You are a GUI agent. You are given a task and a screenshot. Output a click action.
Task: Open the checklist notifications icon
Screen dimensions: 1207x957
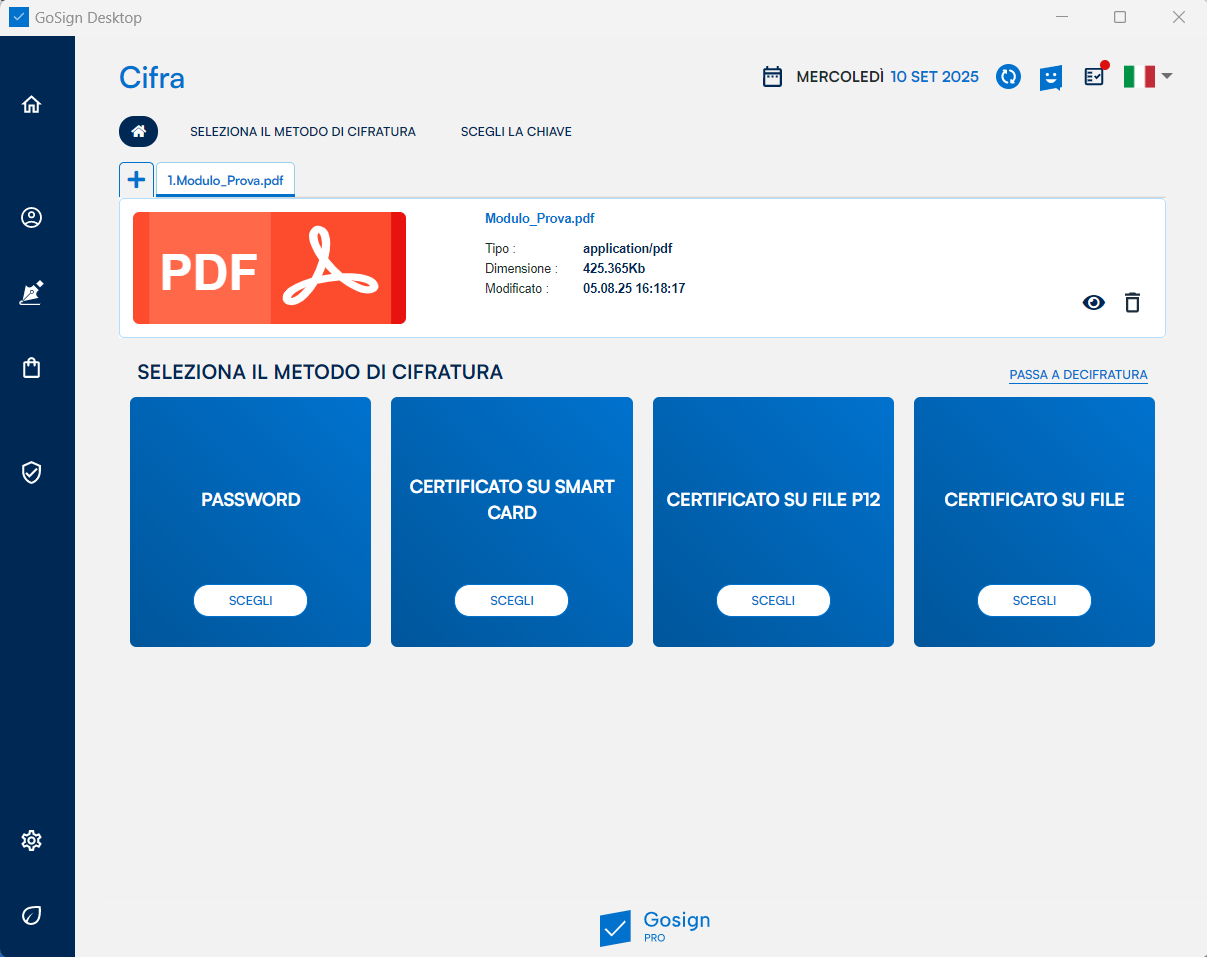click(1095, 77)
